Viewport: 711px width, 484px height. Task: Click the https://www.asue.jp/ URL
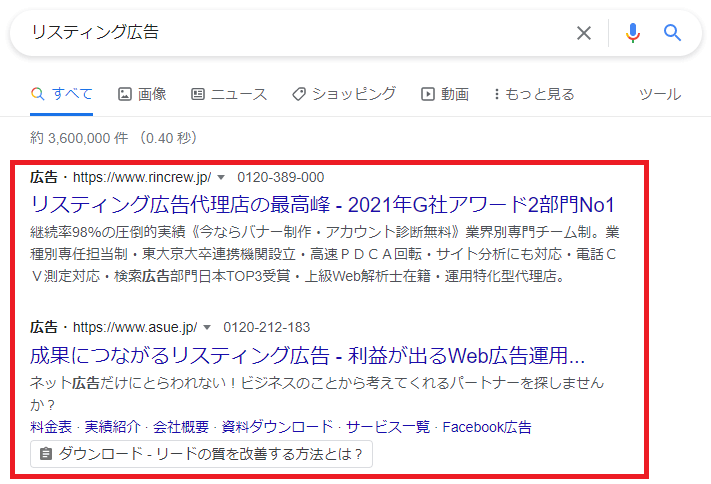coord(135,328)
